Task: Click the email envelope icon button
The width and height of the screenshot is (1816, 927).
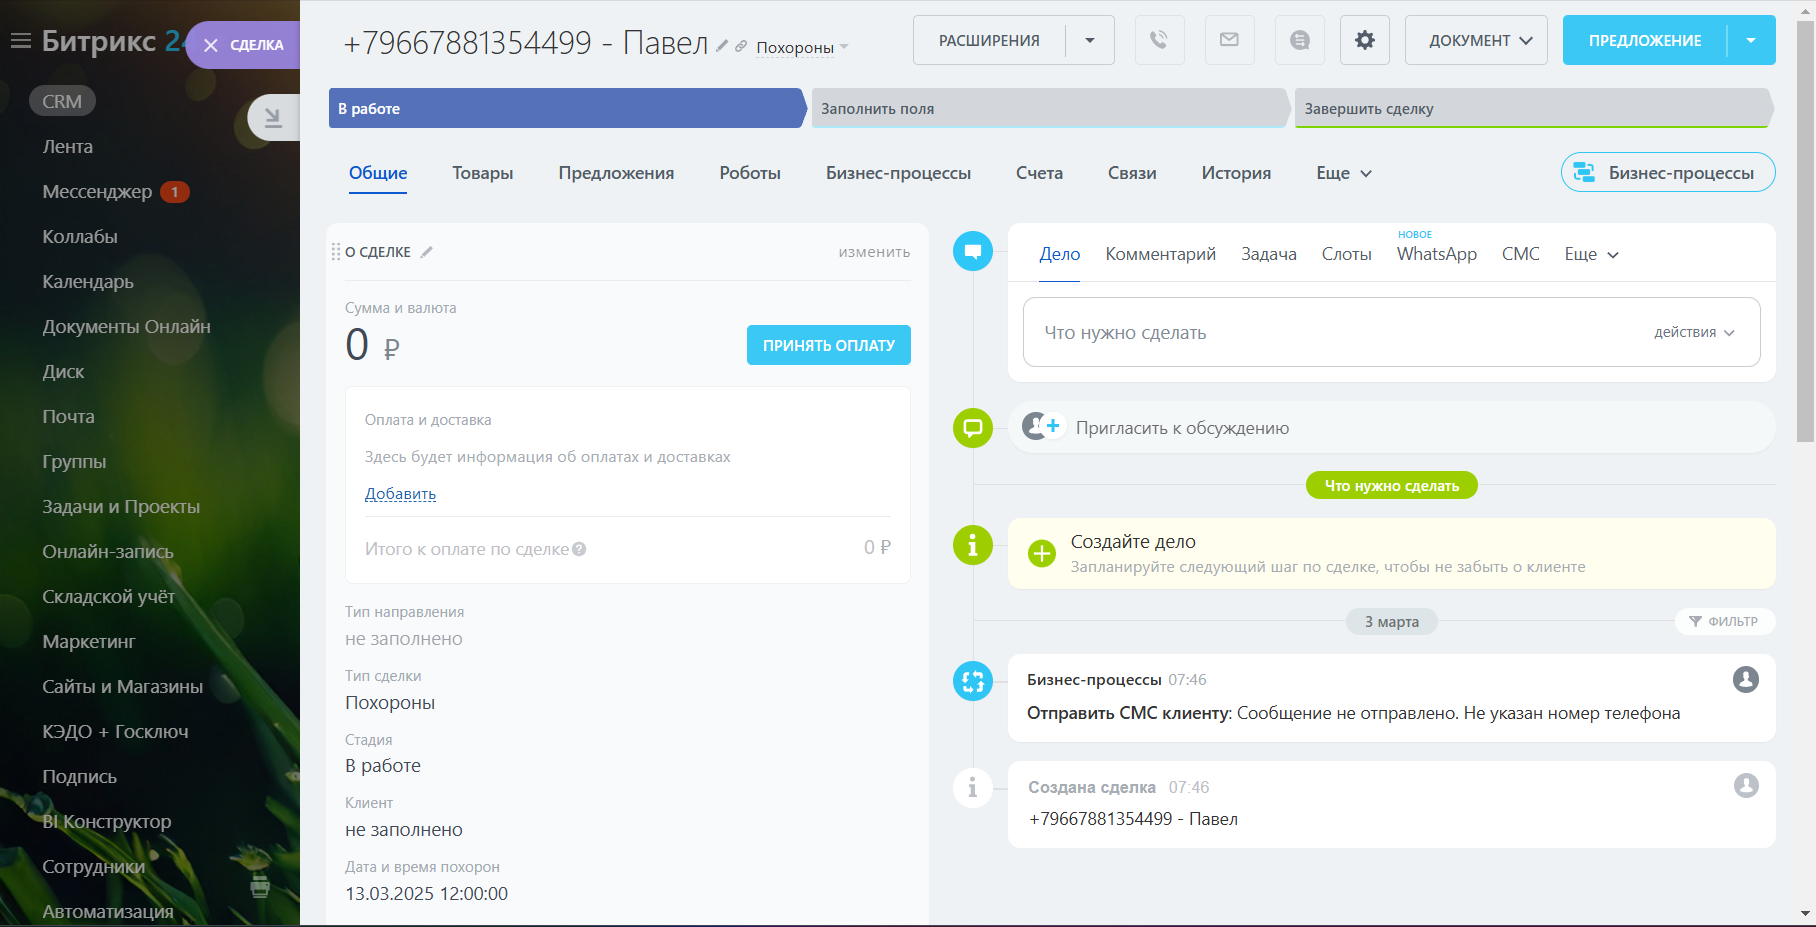Action: [1229, 40]
